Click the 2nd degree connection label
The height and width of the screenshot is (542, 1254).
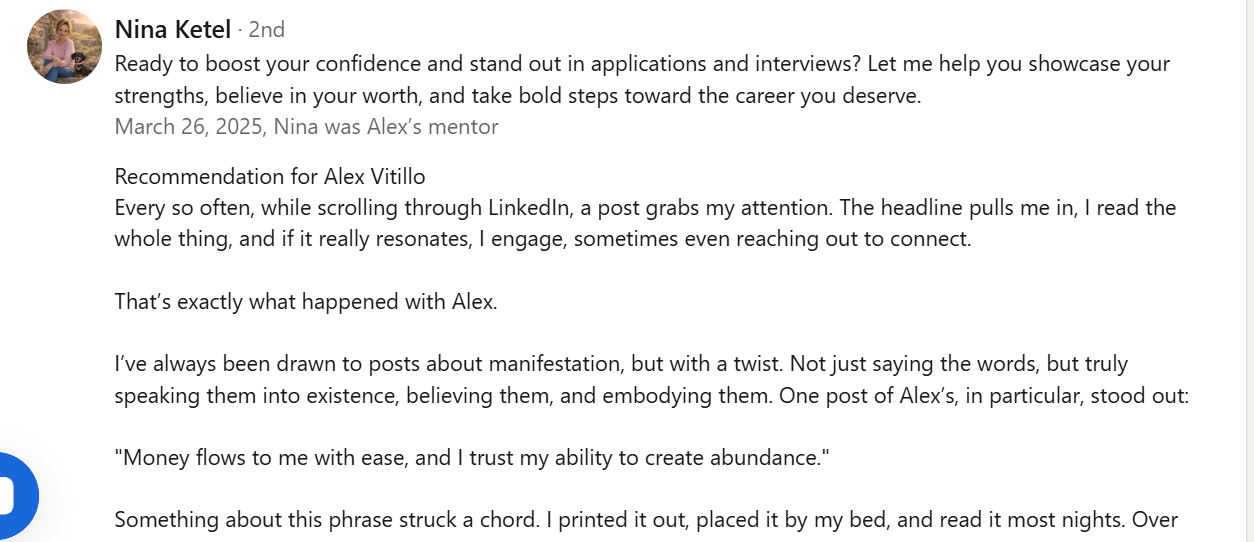coord(267,30)
